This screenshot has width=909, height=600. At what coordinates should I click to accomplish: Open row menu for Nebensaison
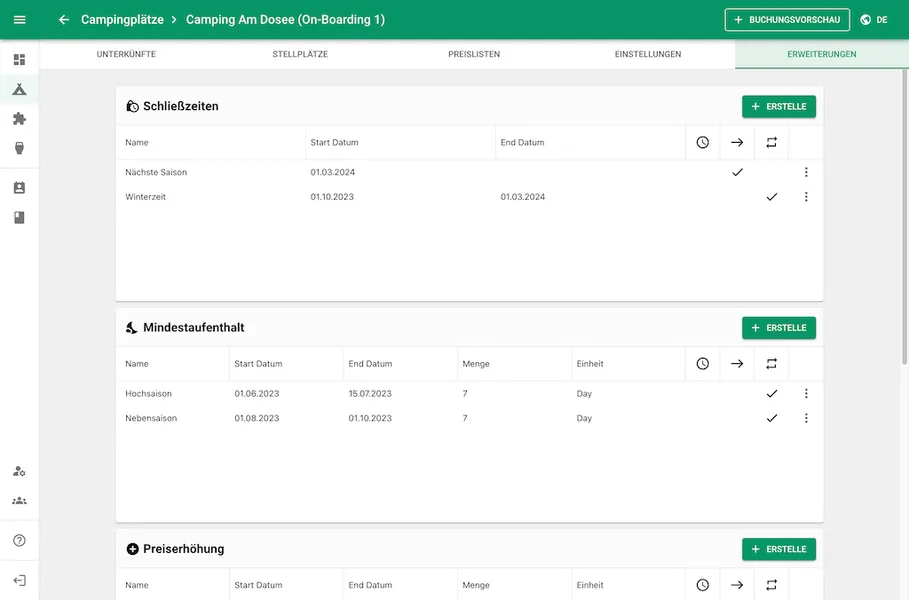click(806, 418)
